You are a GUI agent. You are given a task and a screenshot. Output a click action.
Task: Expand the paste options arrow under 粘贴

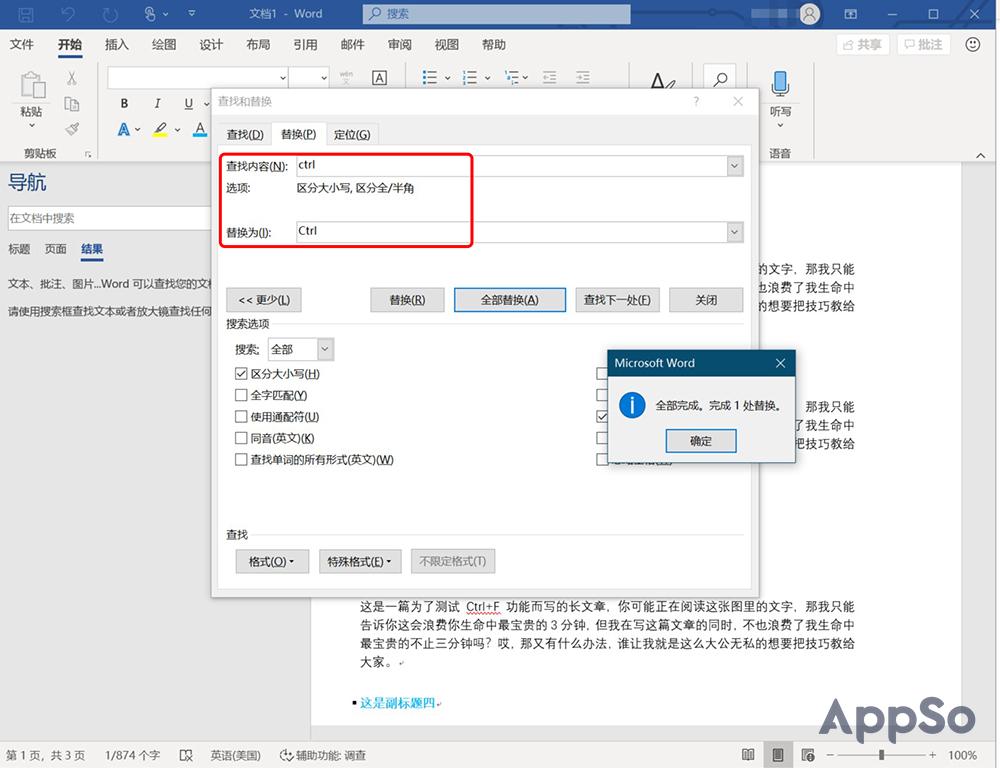[x=32, y=126]
